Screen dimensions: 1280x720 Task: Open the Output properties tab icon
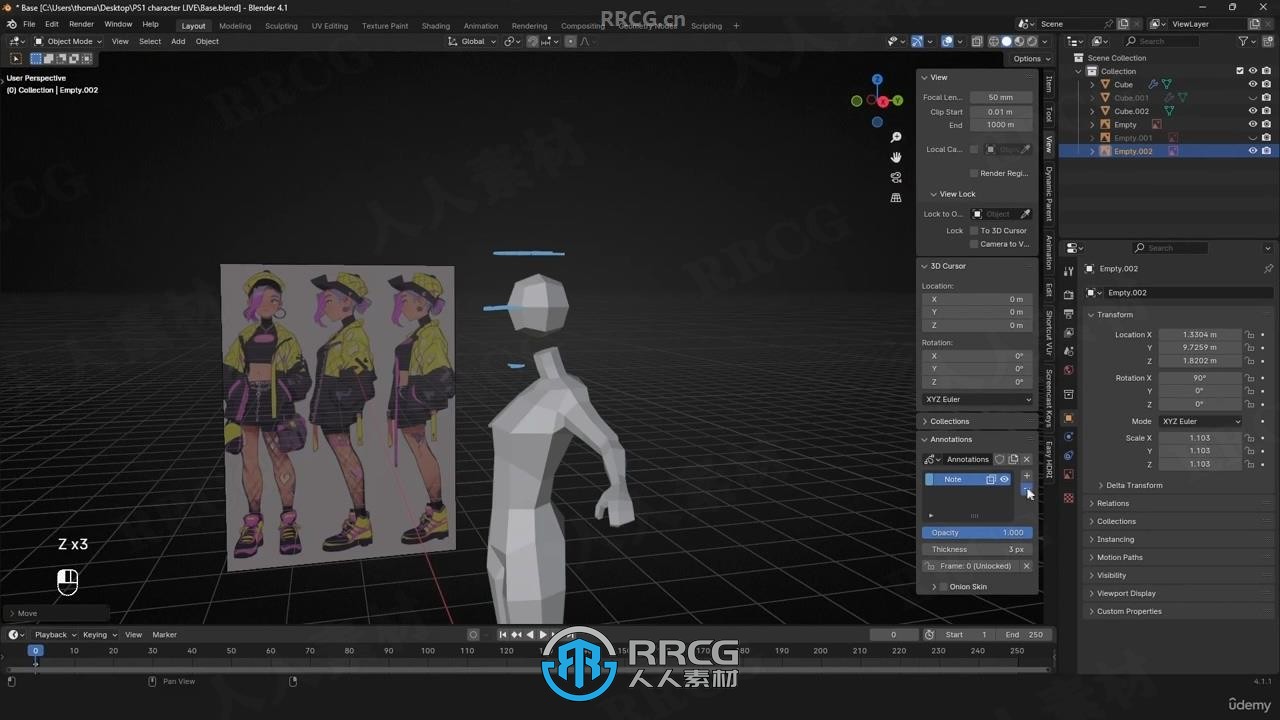pyautogui.click(x=1068, y=314)
